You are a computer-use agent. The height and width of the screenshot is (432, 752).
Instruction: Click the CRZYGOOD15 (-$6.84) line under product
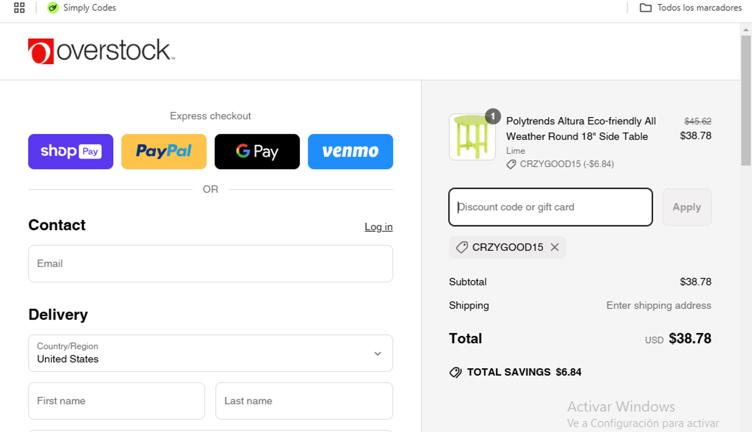(560, 164)
